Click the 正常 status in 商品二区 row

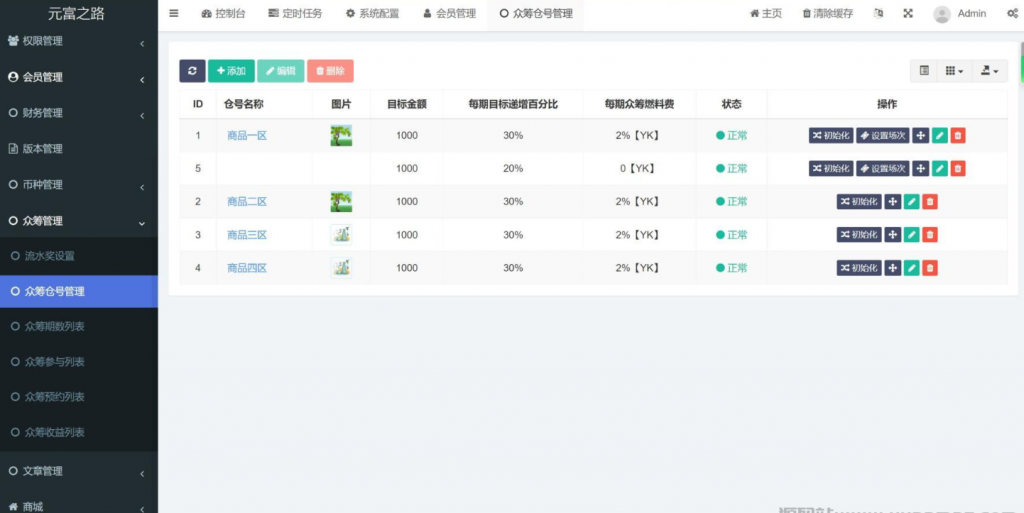(x=731, y=202)
